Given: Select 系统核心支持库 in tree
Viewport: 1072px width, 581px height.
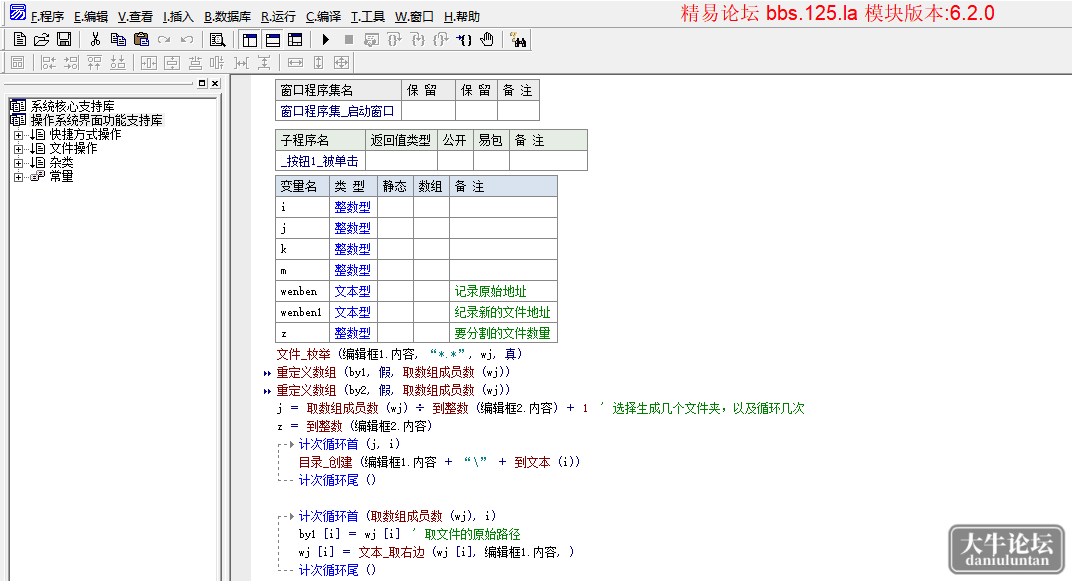Looking at the screenshot, I should pos(72,107).
